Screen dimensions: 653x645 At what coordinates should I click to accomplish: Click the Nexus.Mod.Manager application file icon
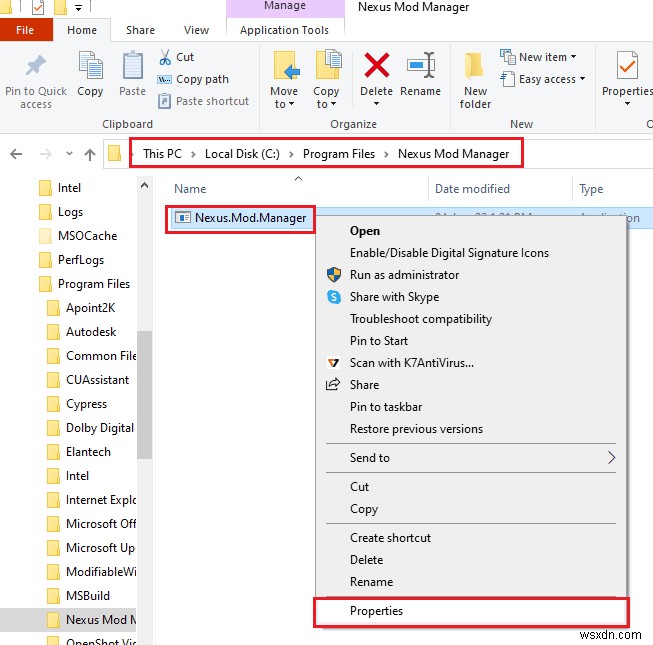(x=182, y=217)
